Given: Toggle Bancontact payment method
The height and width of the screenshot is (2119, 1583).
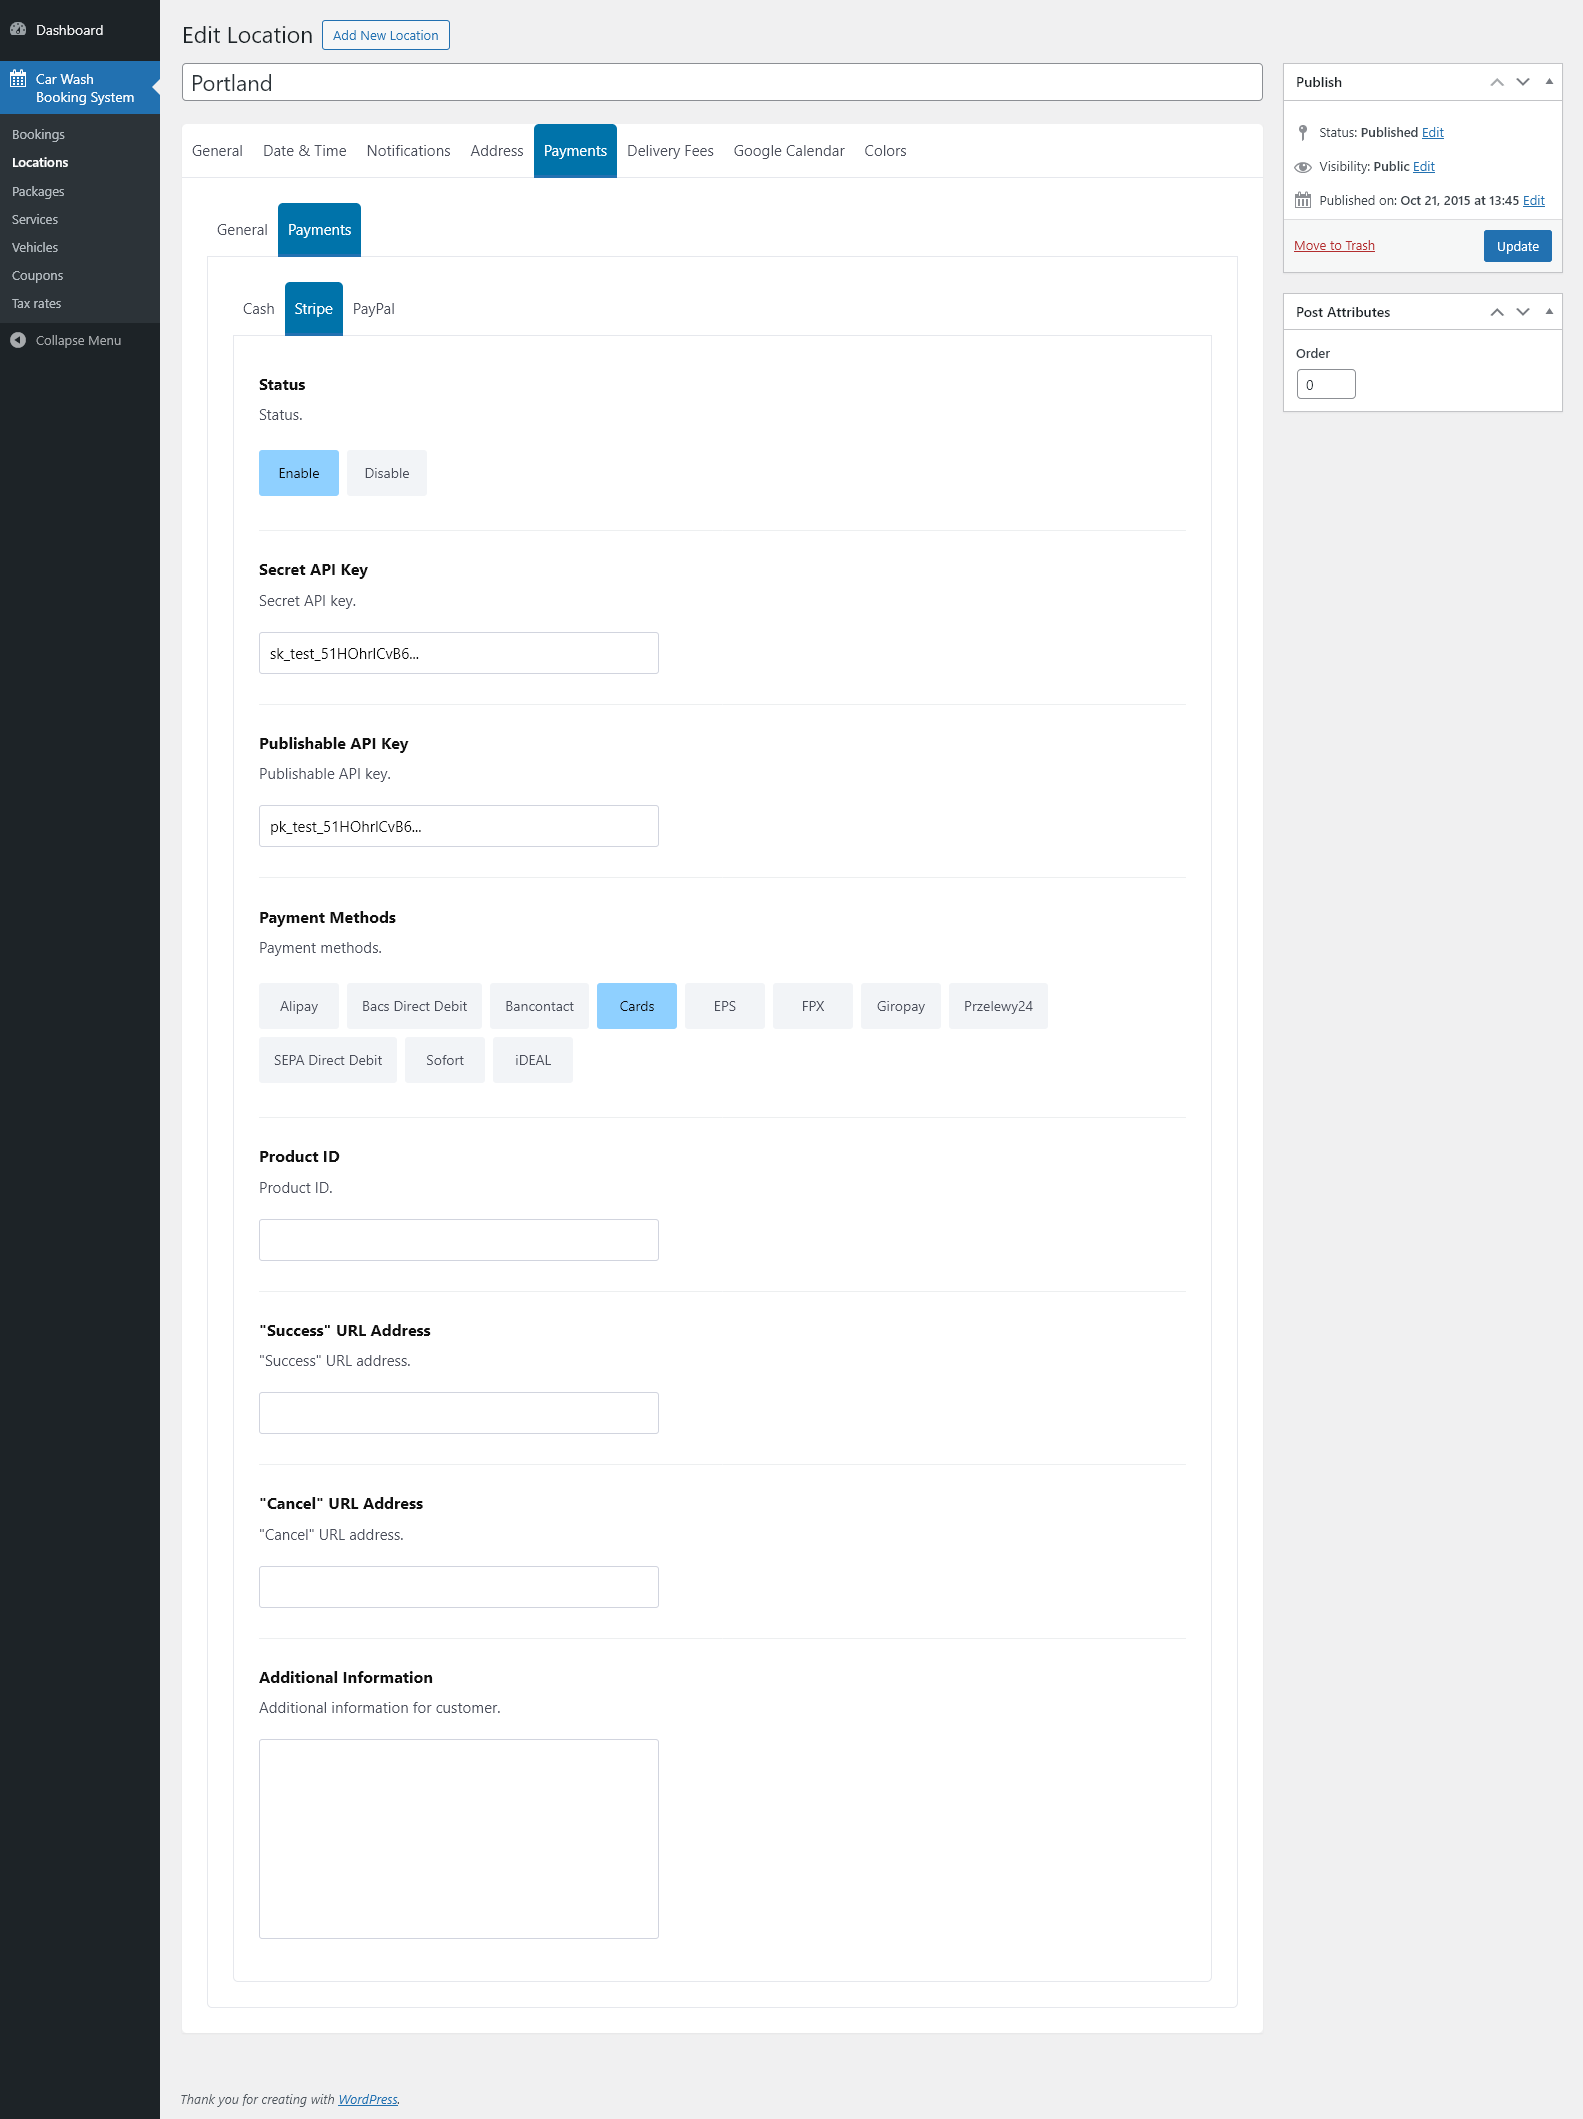Looking at the screenshot, I should [539, 1006].
